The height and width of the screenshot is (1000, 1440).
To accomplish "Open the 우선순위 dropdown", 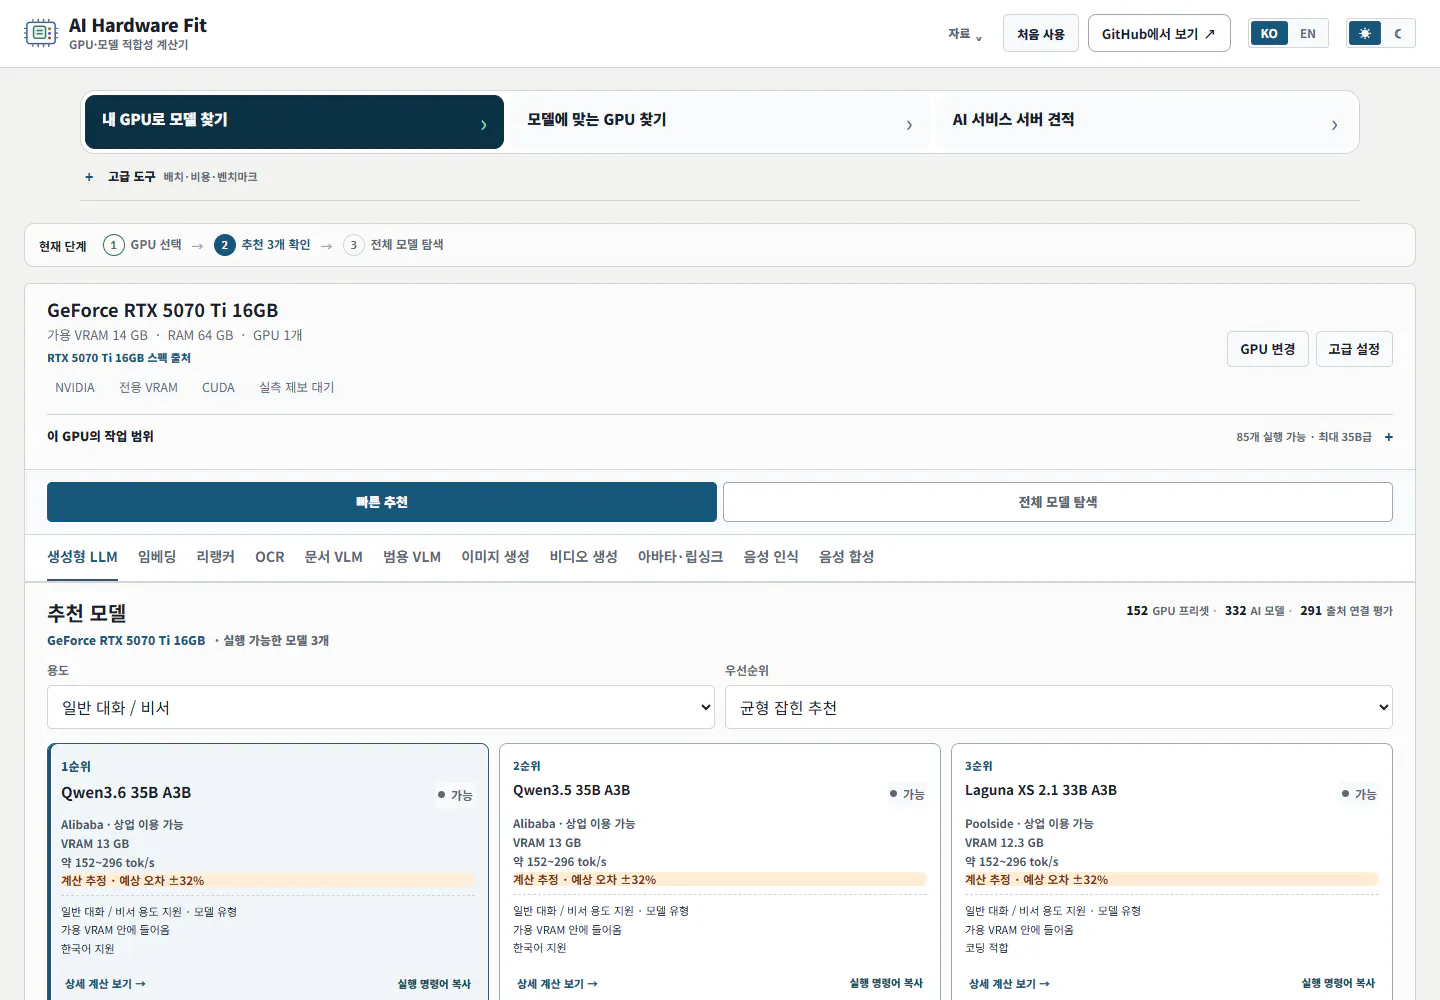I will click(1059, 707).
